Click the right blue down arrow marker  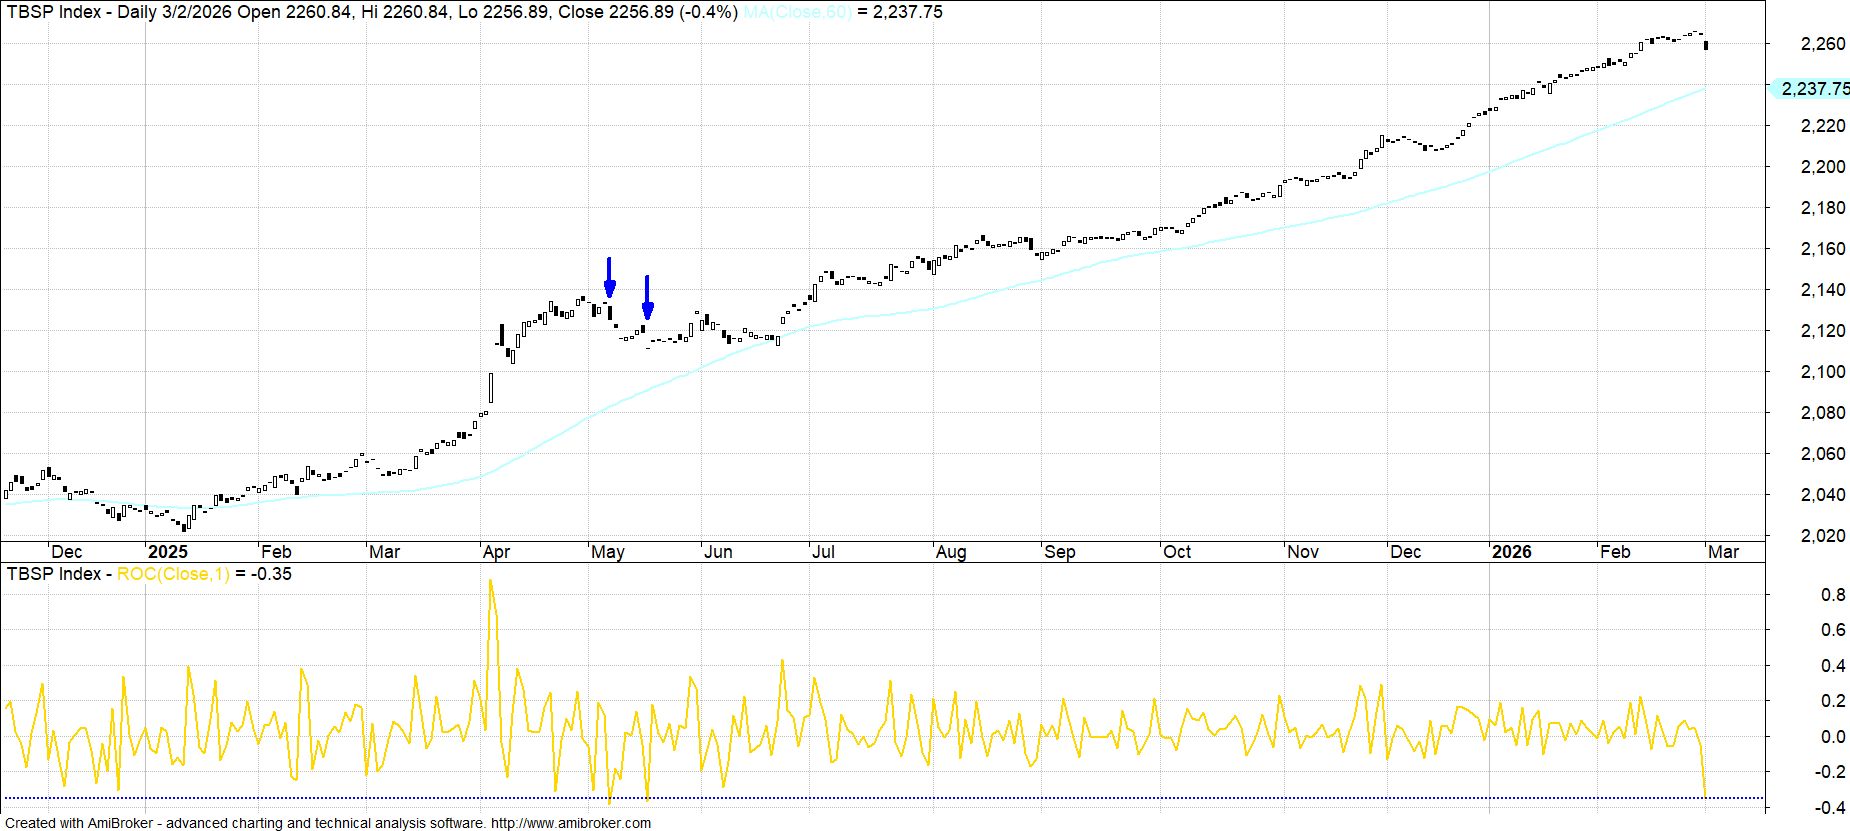tap(647, 299)
